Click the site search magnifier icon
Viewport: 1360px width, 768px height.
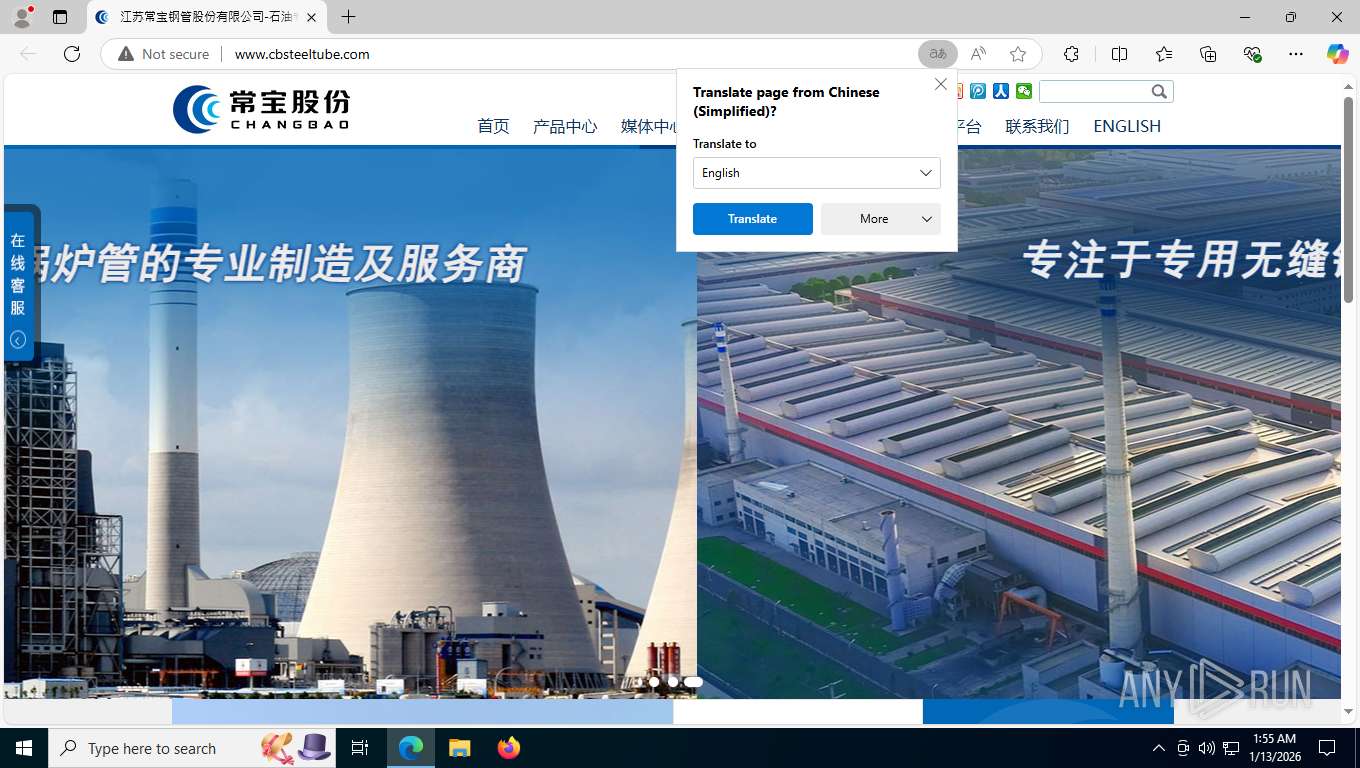click(x=1159, y=91)
